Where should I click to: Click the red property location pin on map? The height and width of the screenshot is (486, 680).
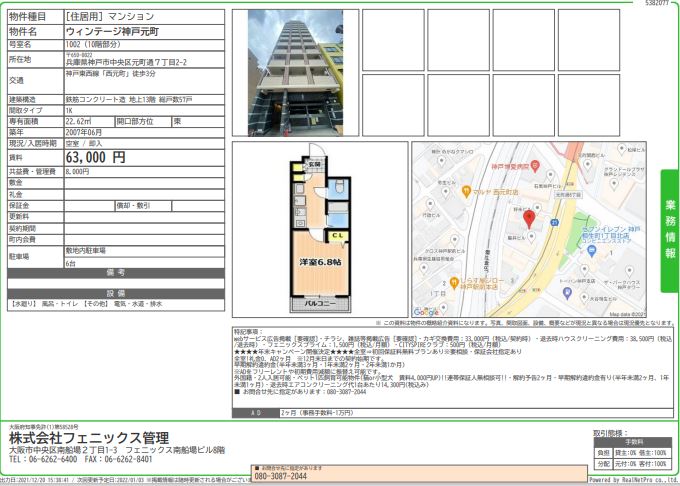[x=529, y=219]
